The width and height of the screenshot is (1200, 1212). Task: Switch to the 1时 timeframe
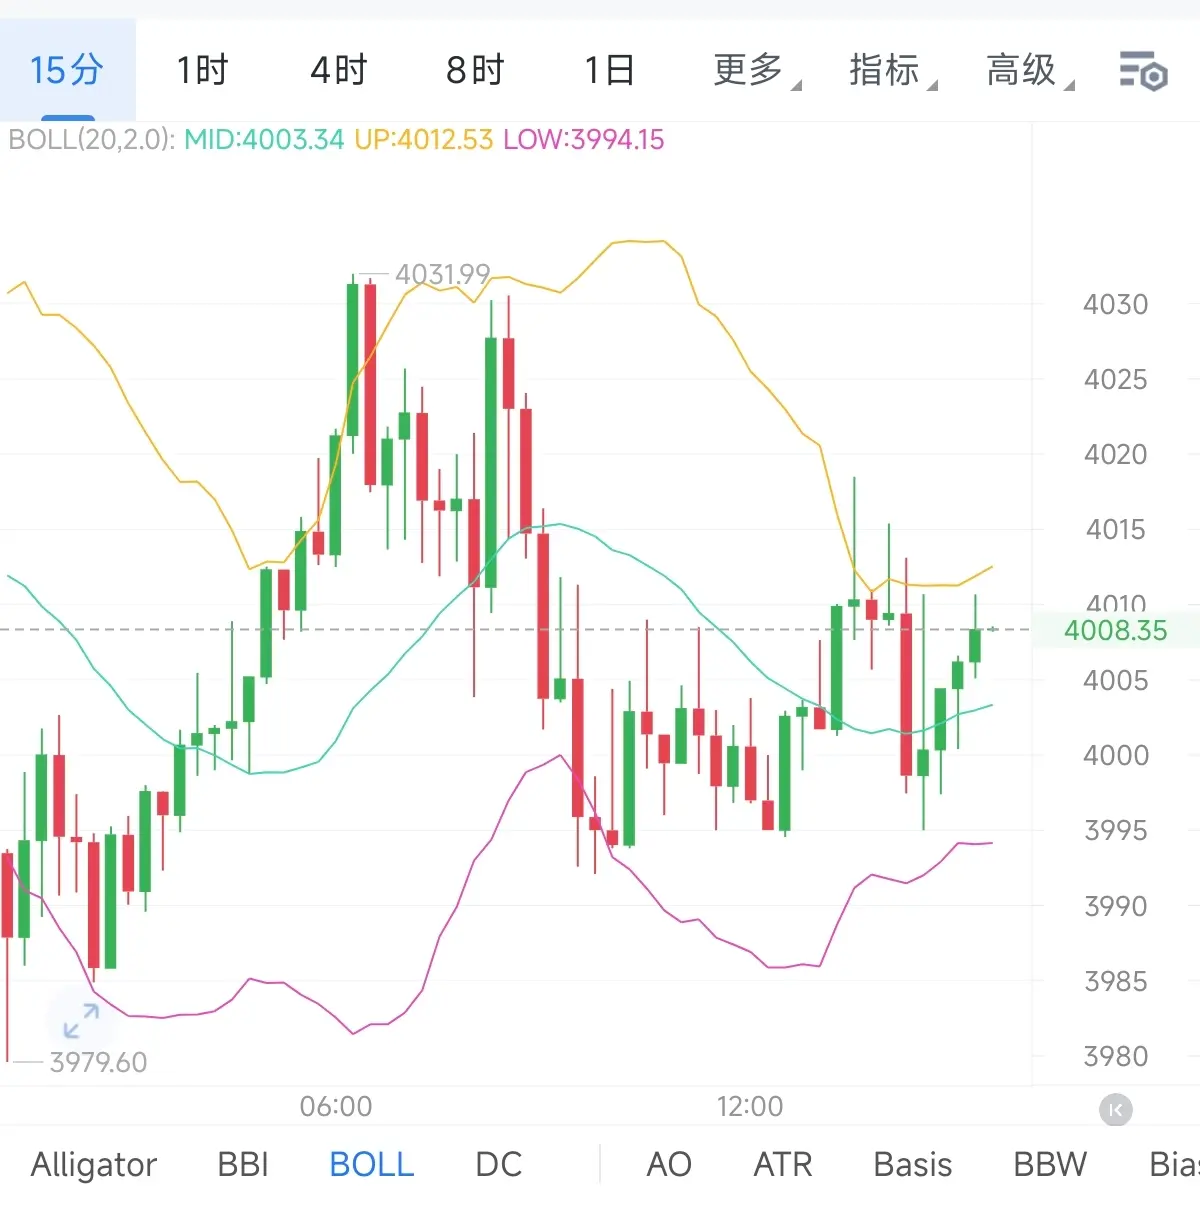point(202,71)
